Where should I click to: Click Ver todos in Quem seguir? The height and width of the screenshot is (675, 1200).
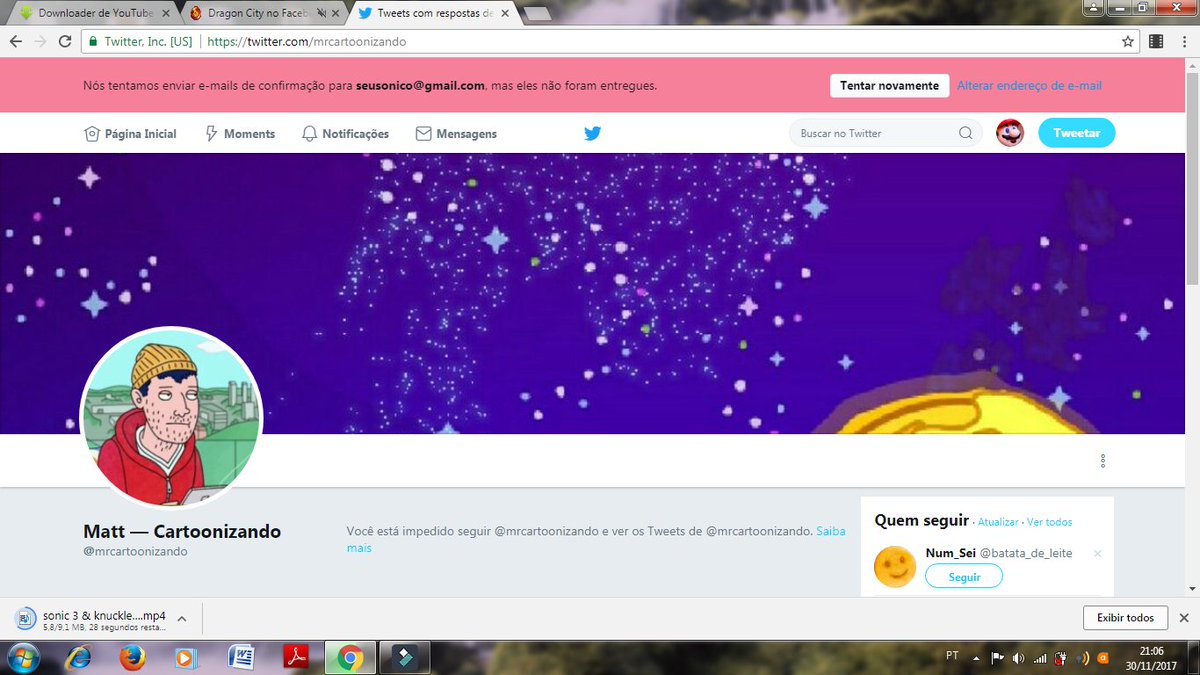1049,522
